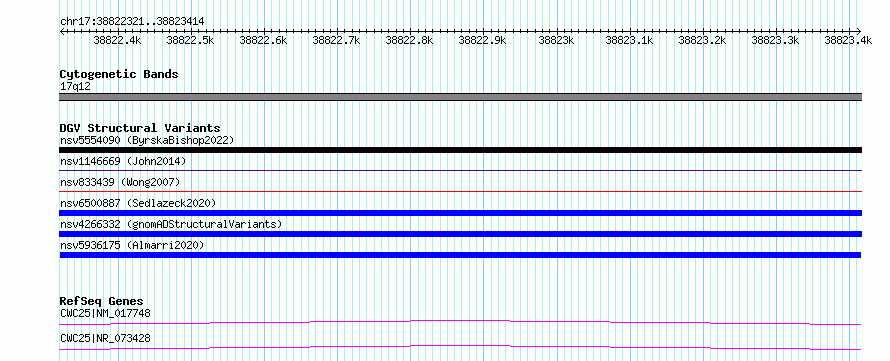Click the 38822.4k ruler tick label
The image size is (890, 361).
pos(117,40)
